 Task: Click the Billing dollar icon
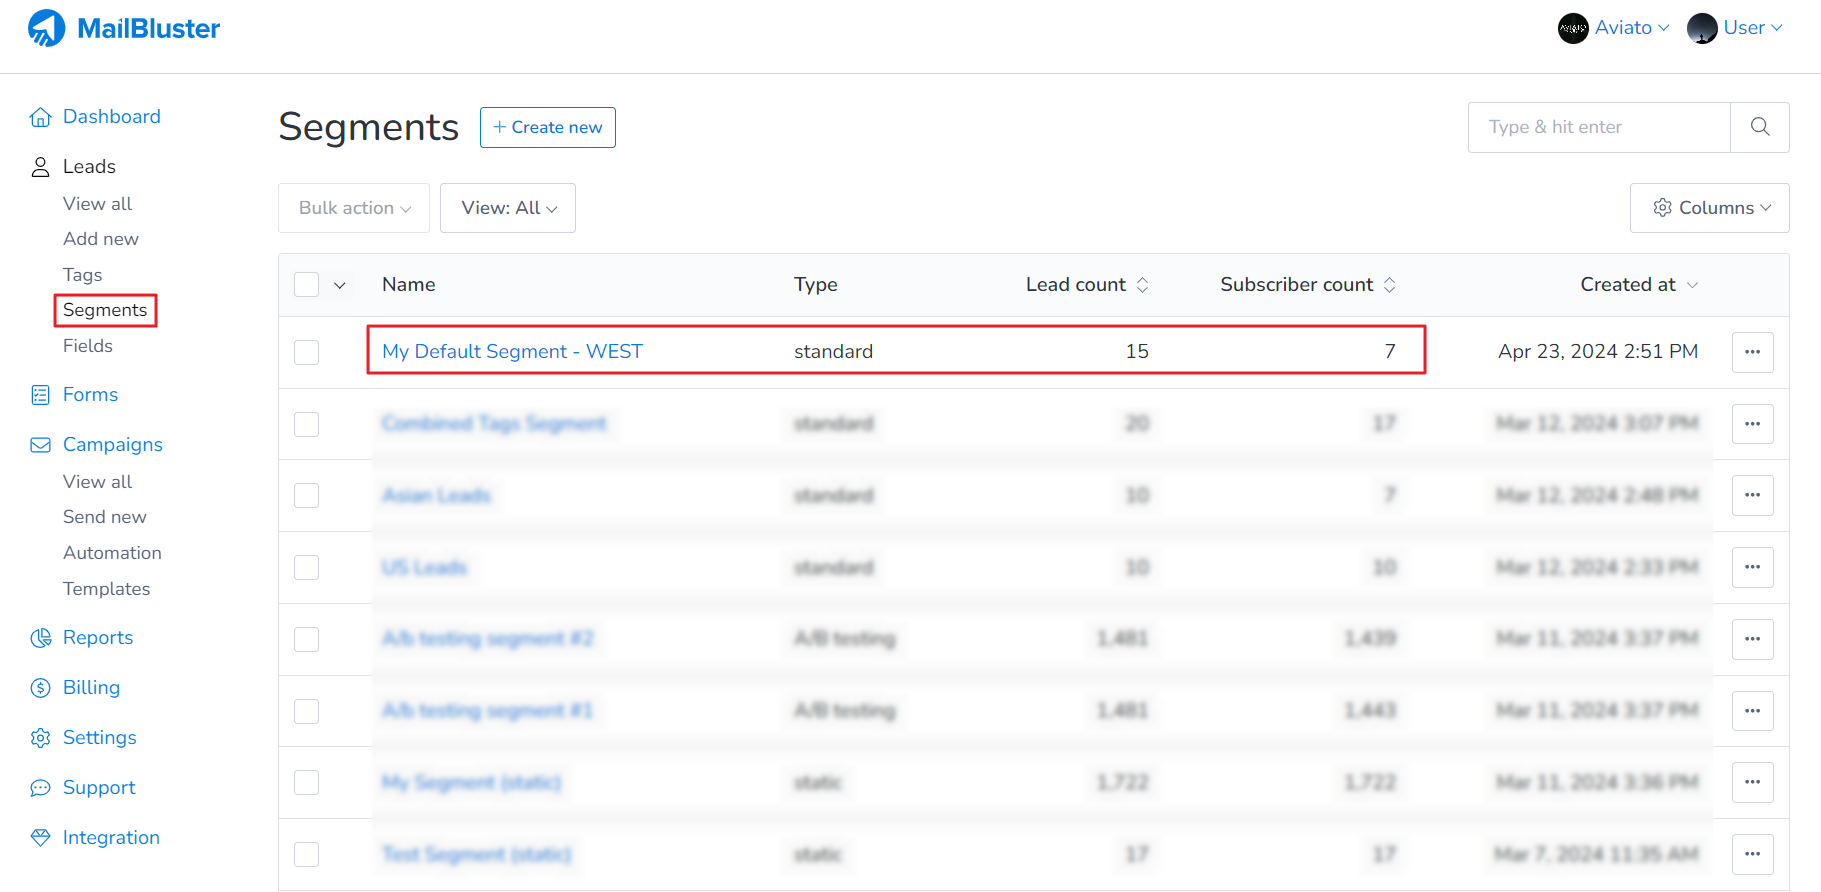tap(40, 688)
